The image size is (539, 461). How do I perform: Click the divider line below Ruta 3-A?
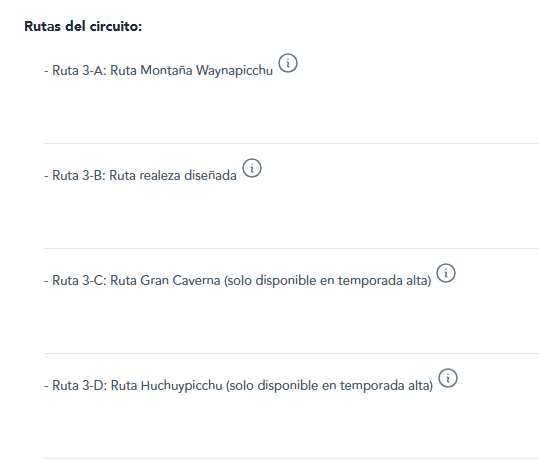click(291, 143)
